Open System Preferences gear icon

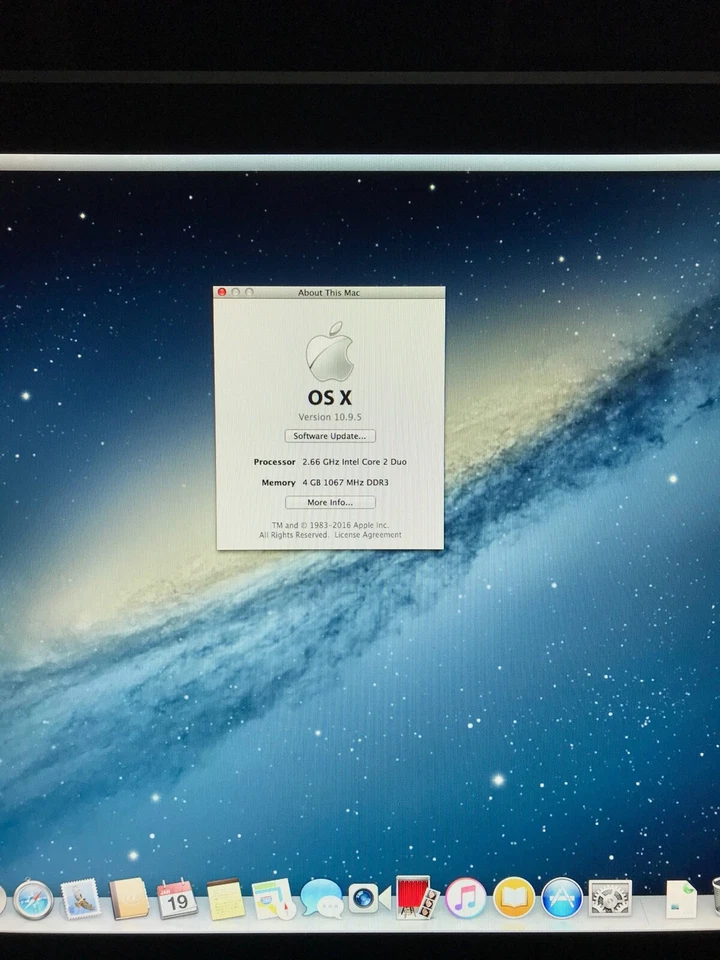click(x=610, y=898)
